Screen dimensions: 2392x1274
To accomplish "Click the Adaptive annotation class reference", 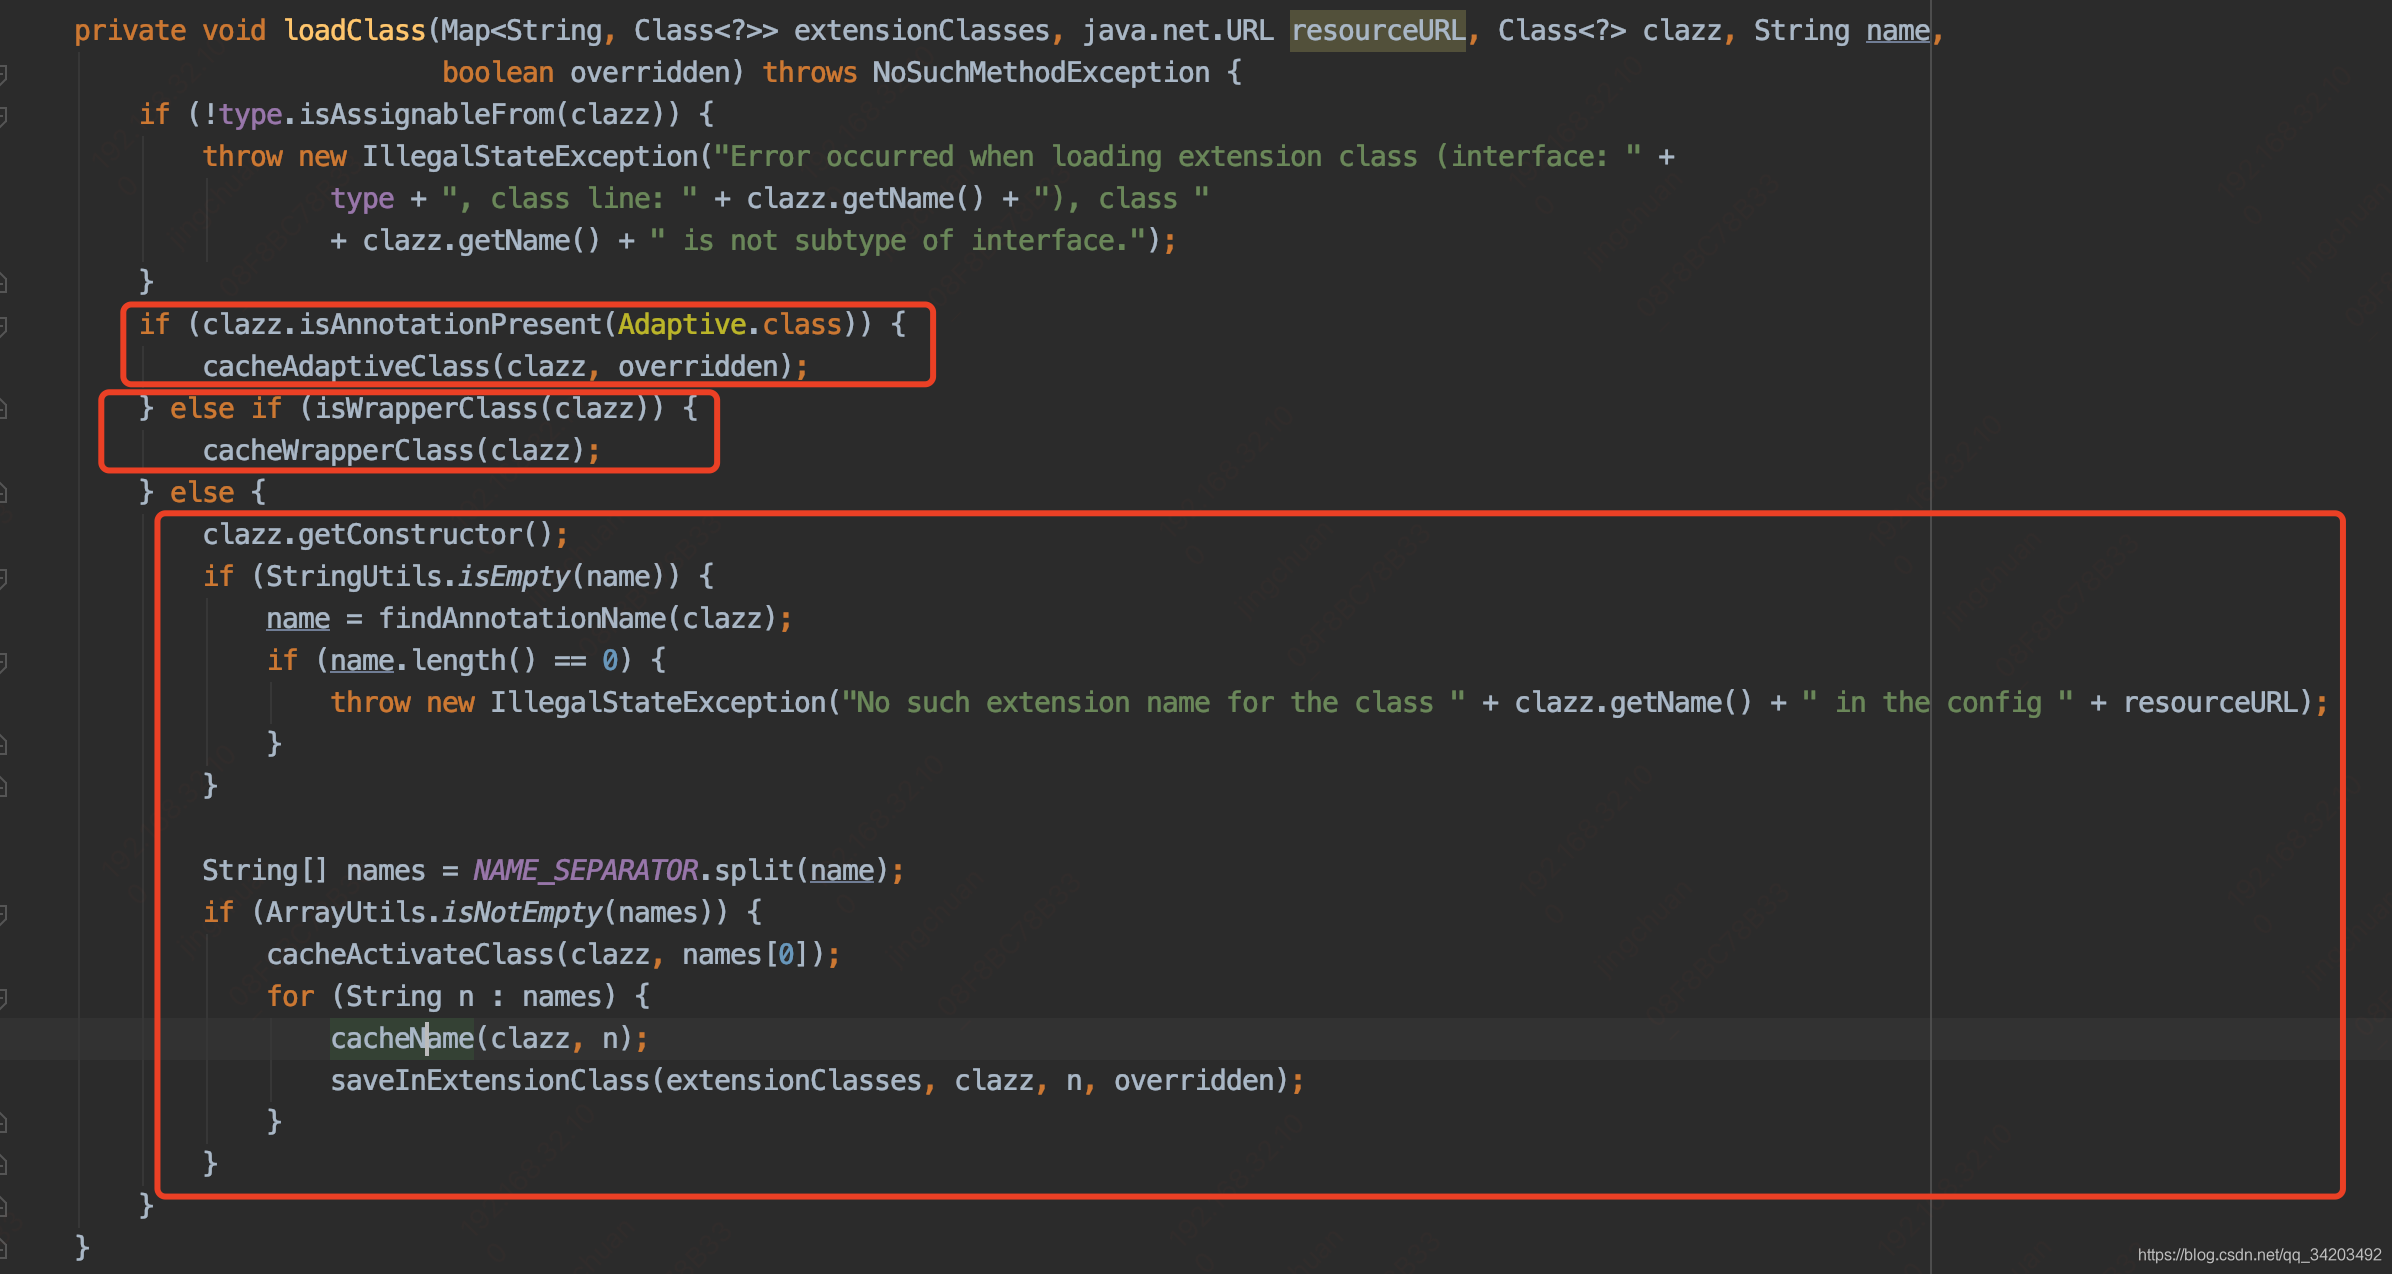I will tap(681, 325).
